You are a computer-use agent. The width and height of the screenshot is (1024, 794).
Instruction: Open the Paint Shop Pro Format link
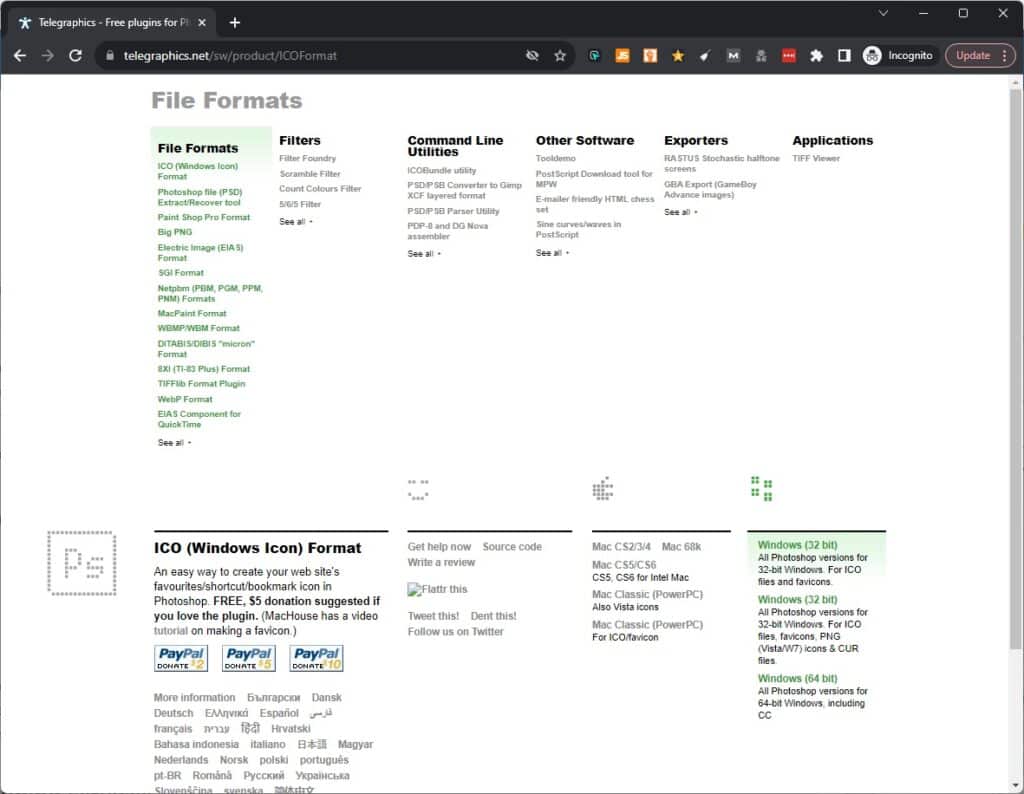[x=204, y=217]
